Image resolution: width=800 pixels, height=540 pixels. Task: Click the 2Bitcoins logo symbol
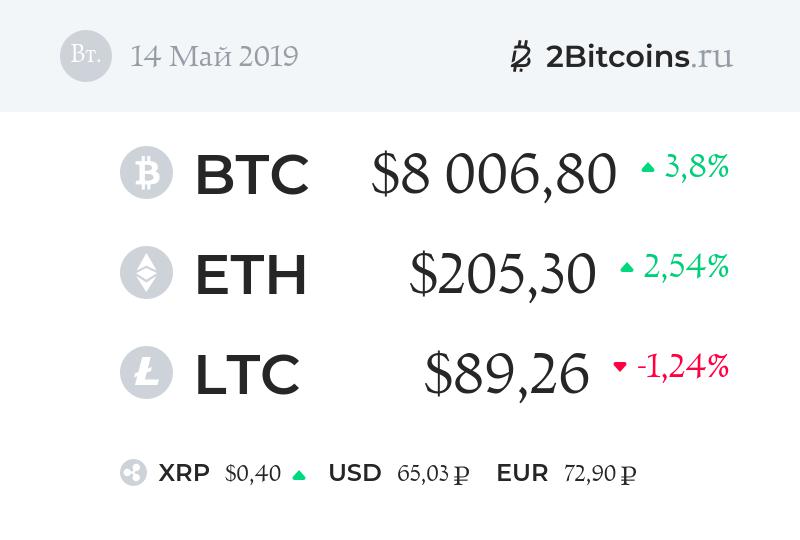point(520,56)
